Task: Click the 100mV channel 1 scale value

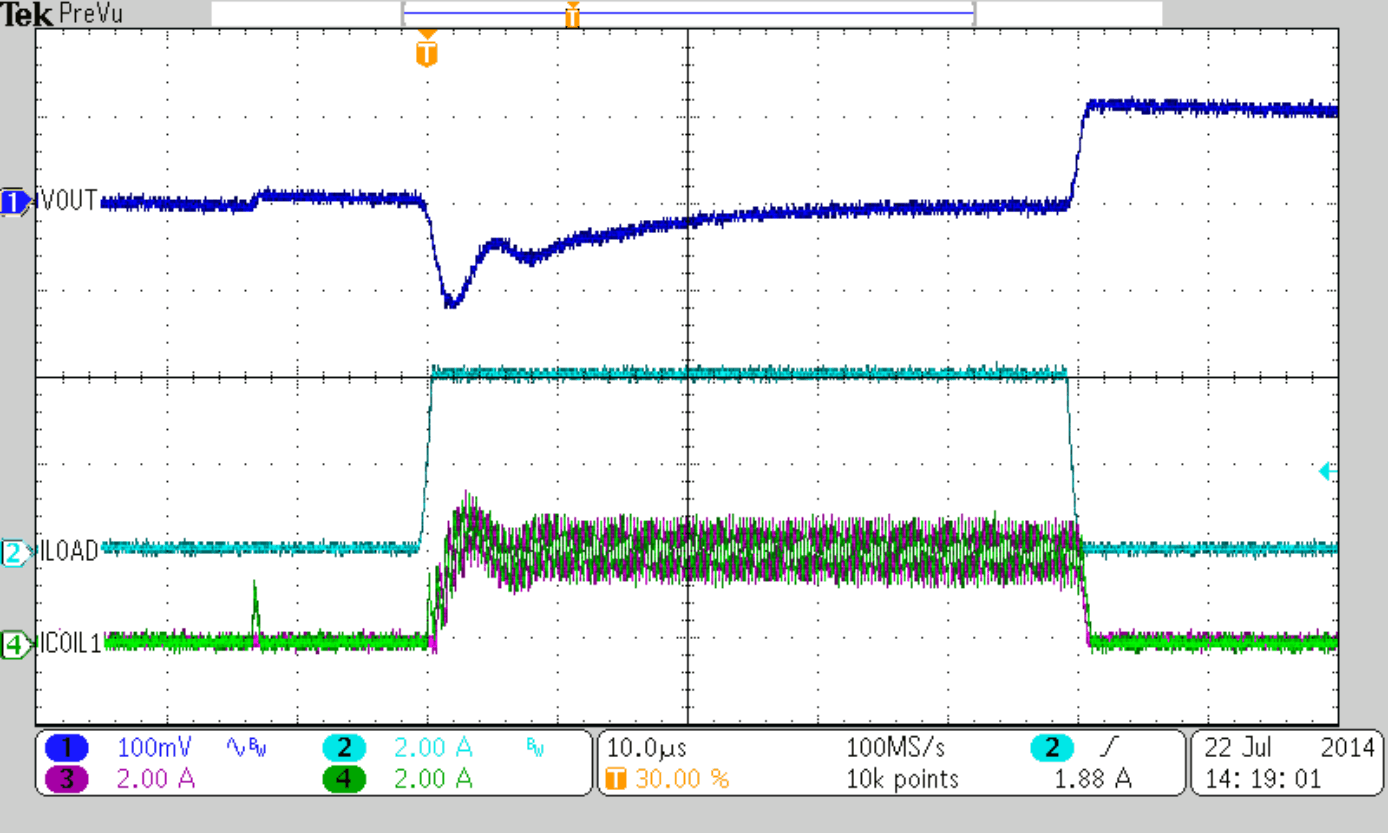Action: (153, 747)
